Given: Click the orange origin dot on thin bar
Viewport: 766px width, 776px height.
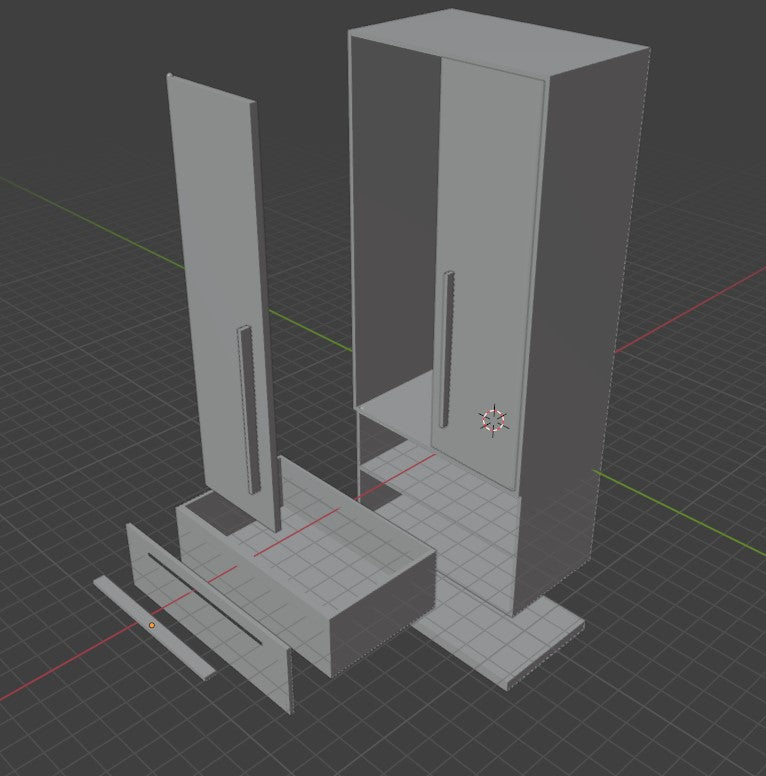Looking at the screenshot, I should pyautogui.click(x=152, y=626).
